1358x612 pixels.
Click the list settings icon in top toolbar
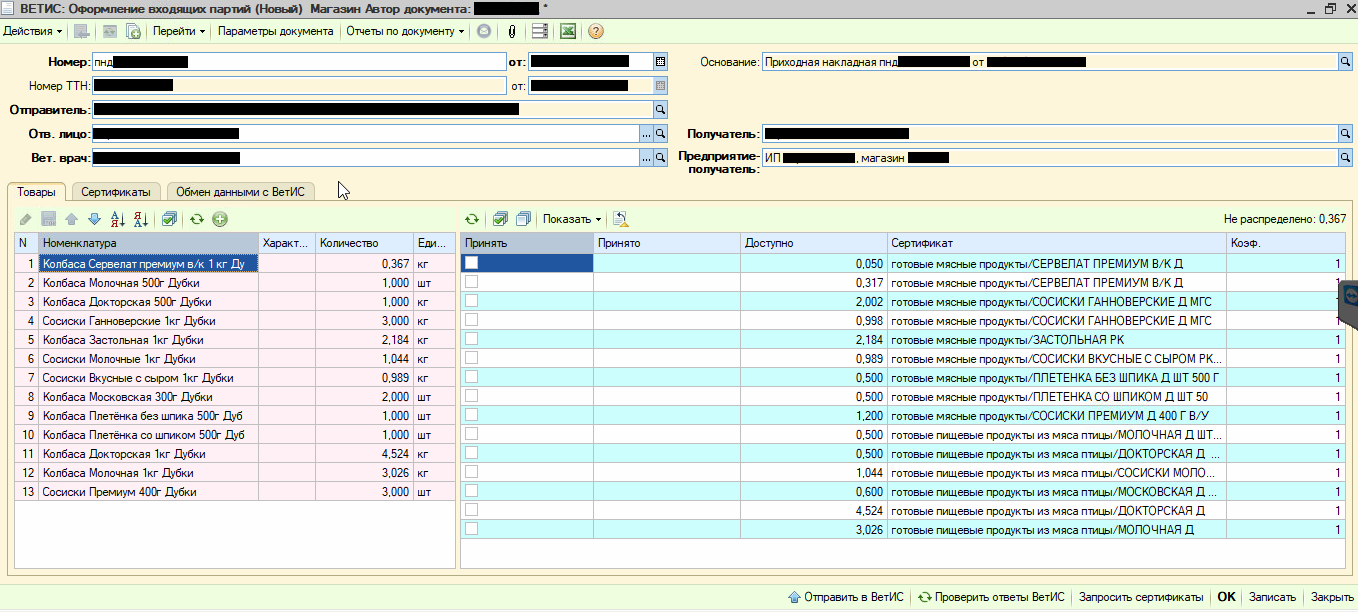(x=540, y=31)
